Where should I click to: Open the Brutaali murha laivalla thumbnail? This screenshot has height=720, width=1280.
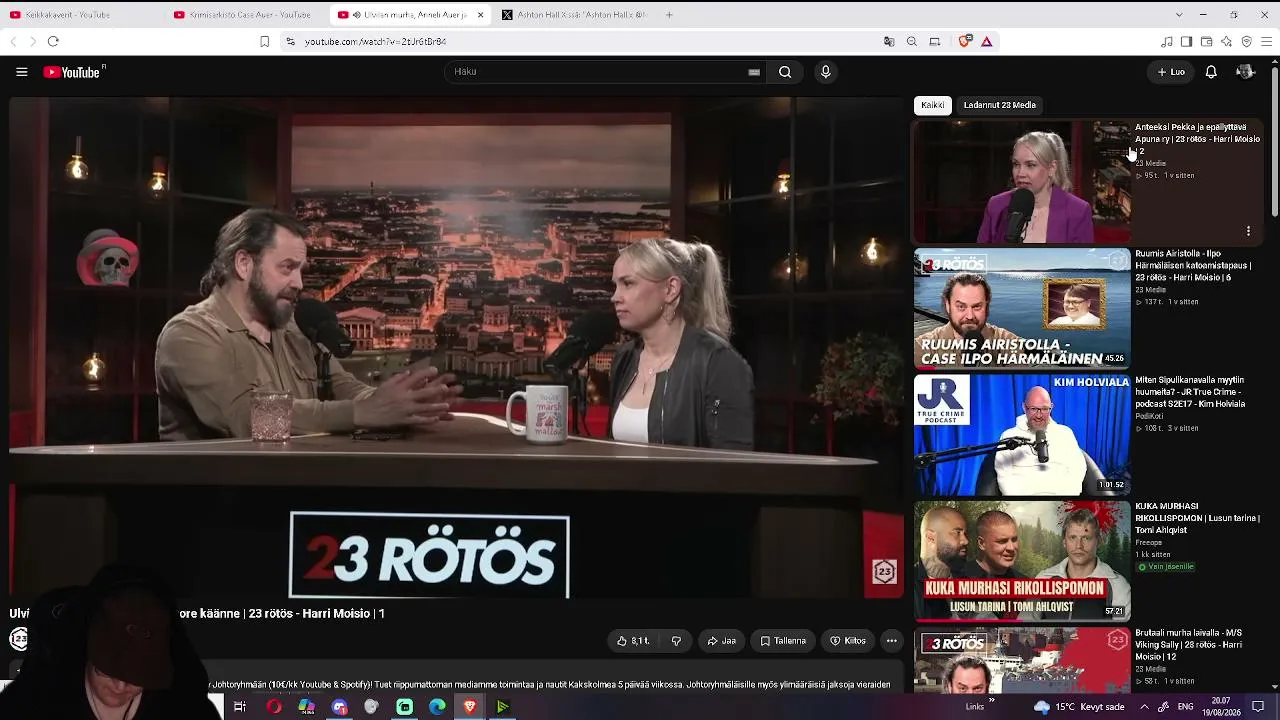[x=1022, y=660]
